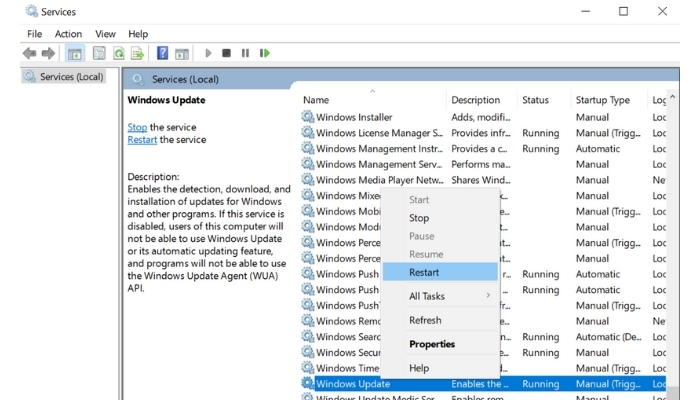The image size is (700, 400).
Task: Click 'Adds, modifi...' description cell
Action: (x=481, y=117)
